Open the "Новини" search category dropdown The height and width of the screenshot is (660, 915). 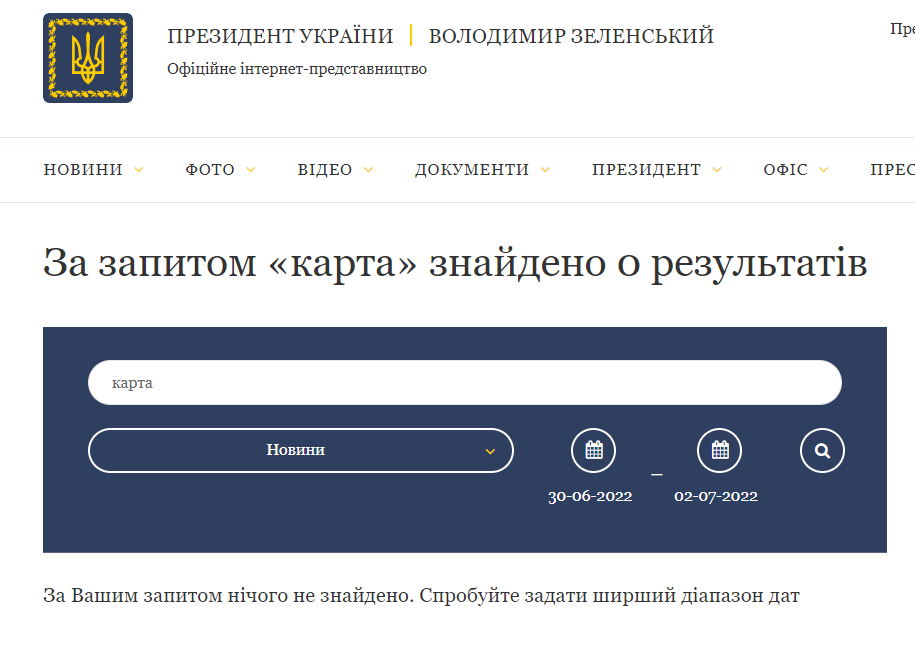pyautogui.click(x=301, y=450)
